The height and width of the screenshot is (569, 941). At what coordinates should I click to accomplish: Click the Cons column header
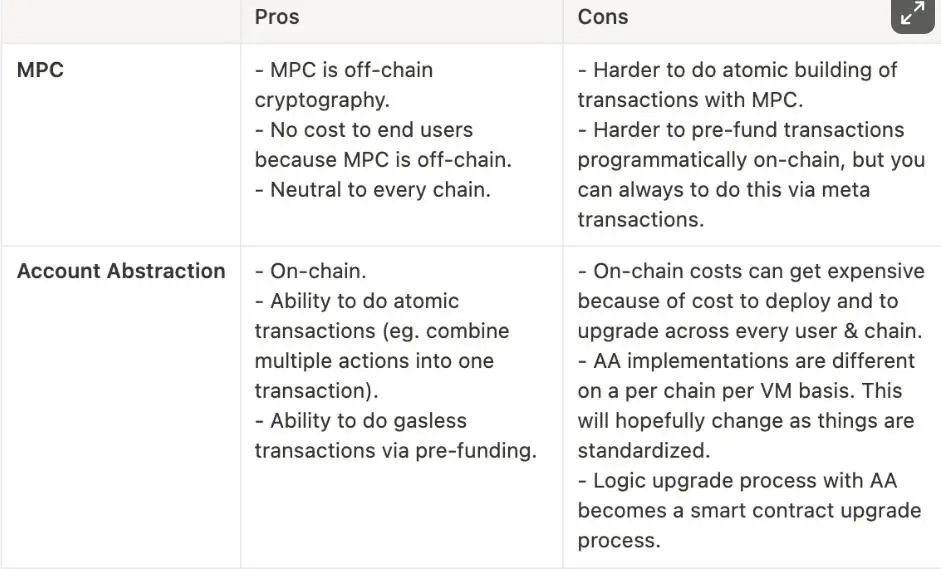(x=603, y=17)
